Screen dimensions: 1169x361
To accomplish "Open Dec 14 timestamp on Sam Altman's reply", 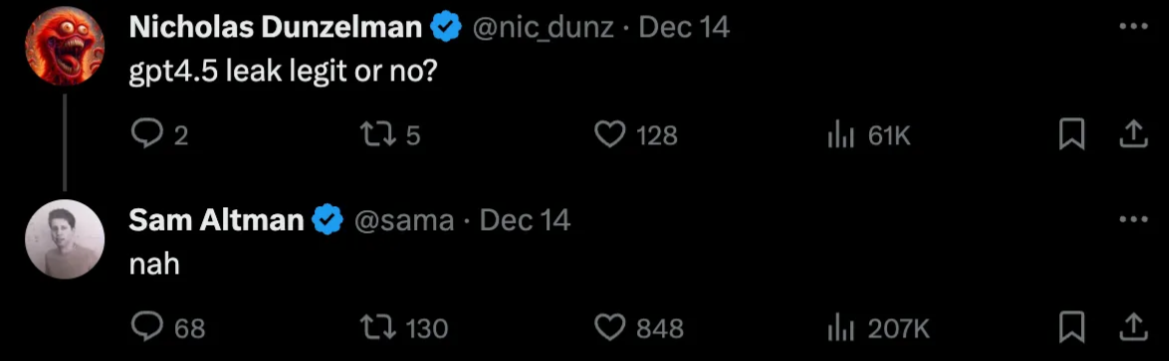I will click(x=525, y=220).
